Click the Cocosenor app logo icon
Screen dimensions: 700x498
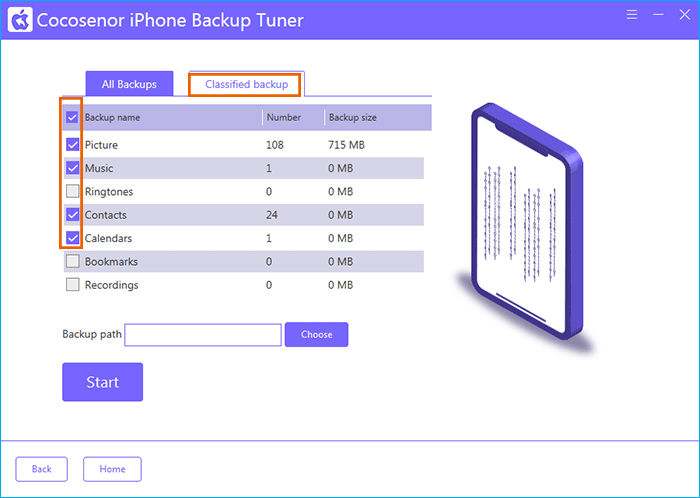(20, 20)
